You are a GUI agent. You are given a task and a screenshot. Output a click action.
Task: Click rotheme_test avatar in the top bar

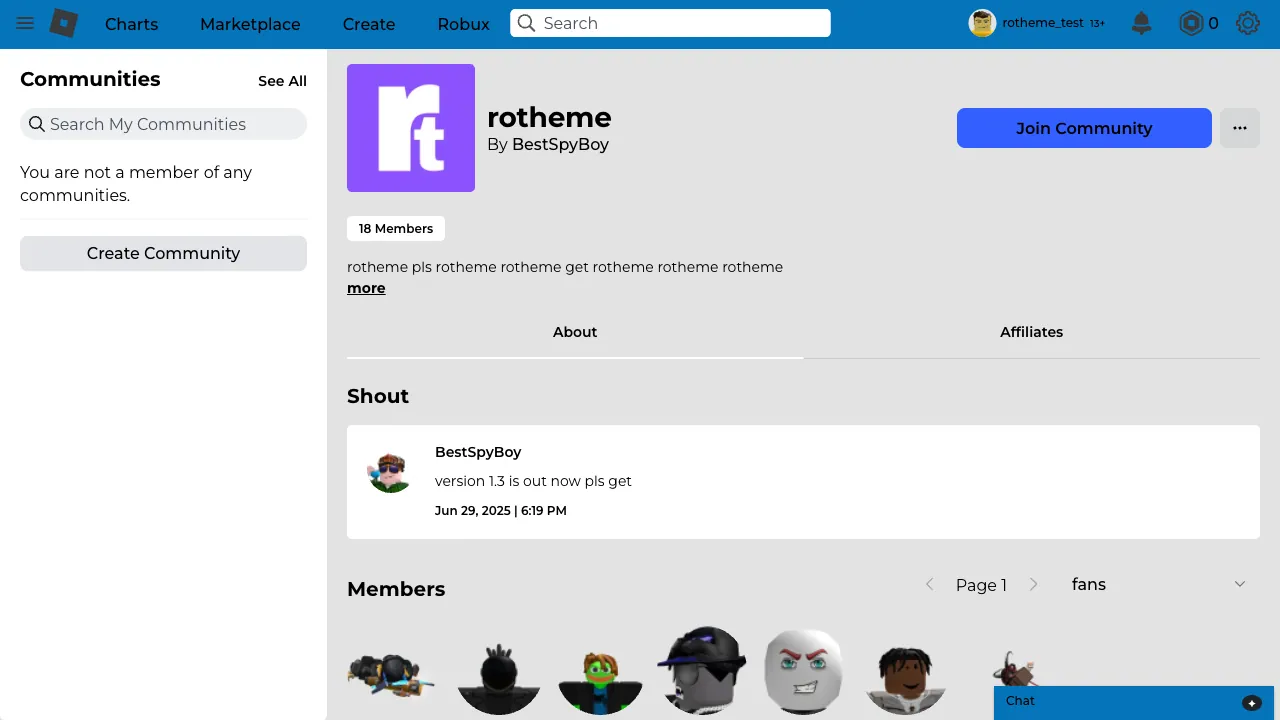click(981, 22)
